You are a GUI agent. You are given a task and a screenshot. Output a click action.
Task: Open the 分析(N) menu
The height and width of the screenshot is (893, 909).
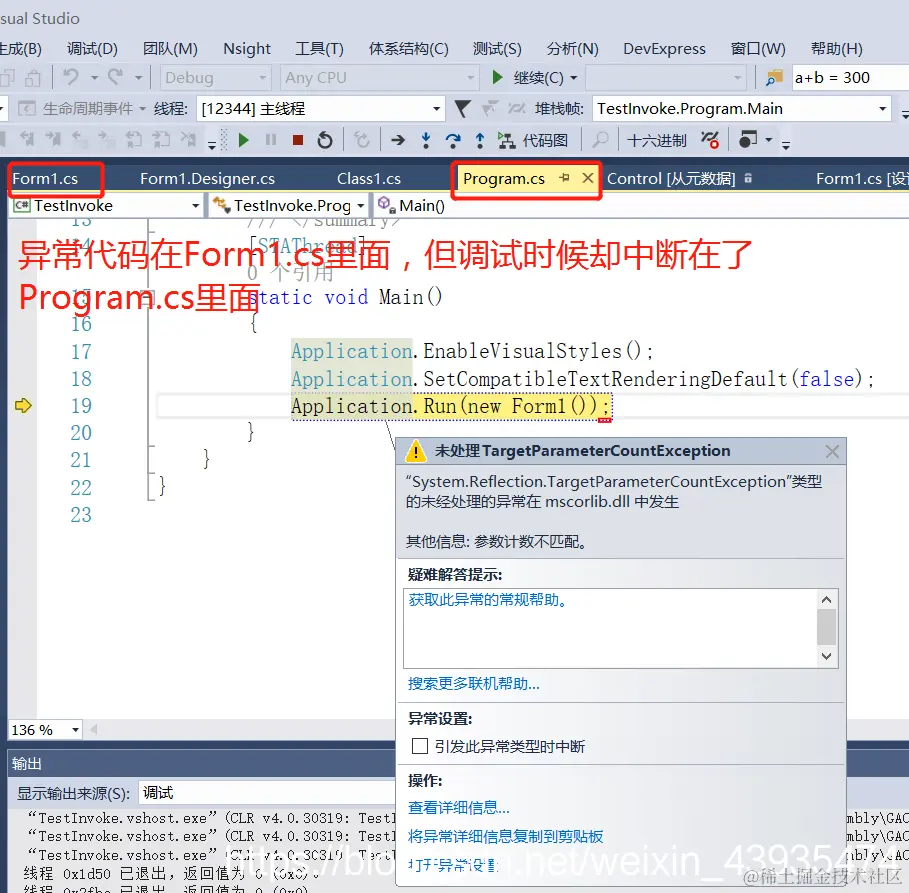coord(572,49)
